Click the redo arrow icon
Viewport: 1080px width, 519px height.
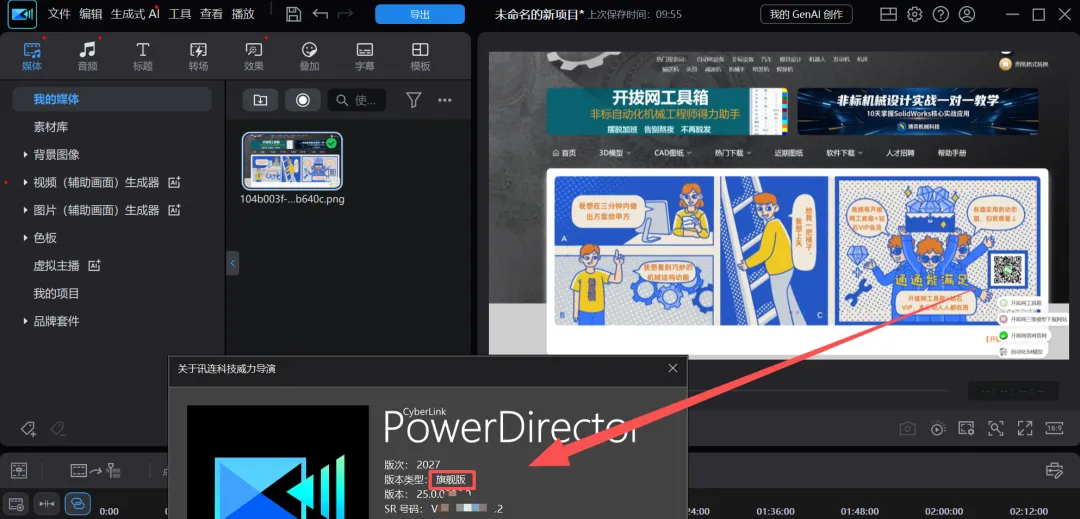click(x=346, y=14)
